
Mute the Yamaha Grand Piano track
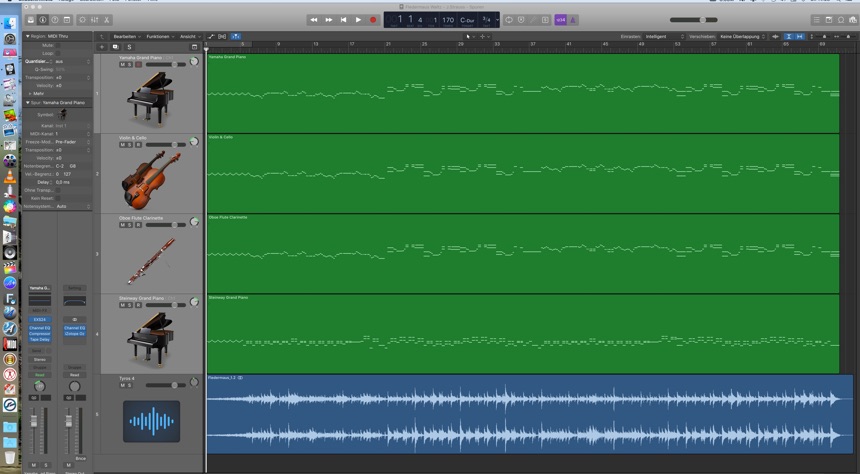[x=122, y=64]
